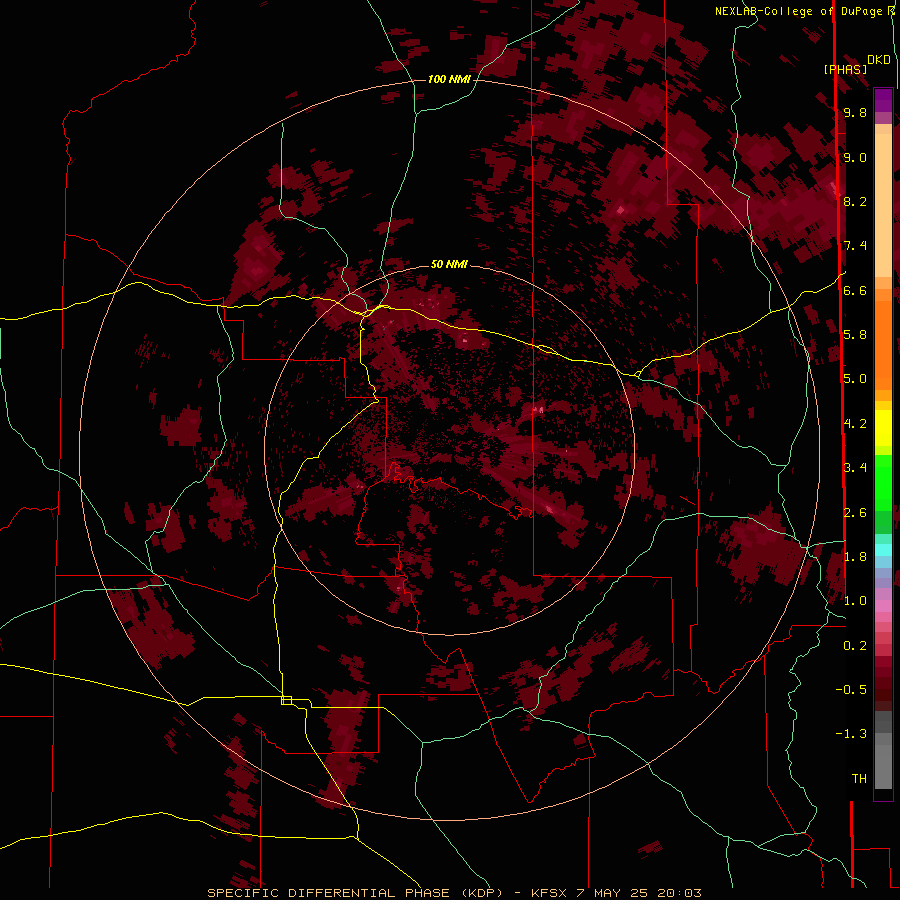900x900 pixels.
Task: Click the Specific Differential Phase KFSX caption
Action: [x=455, y=893]
